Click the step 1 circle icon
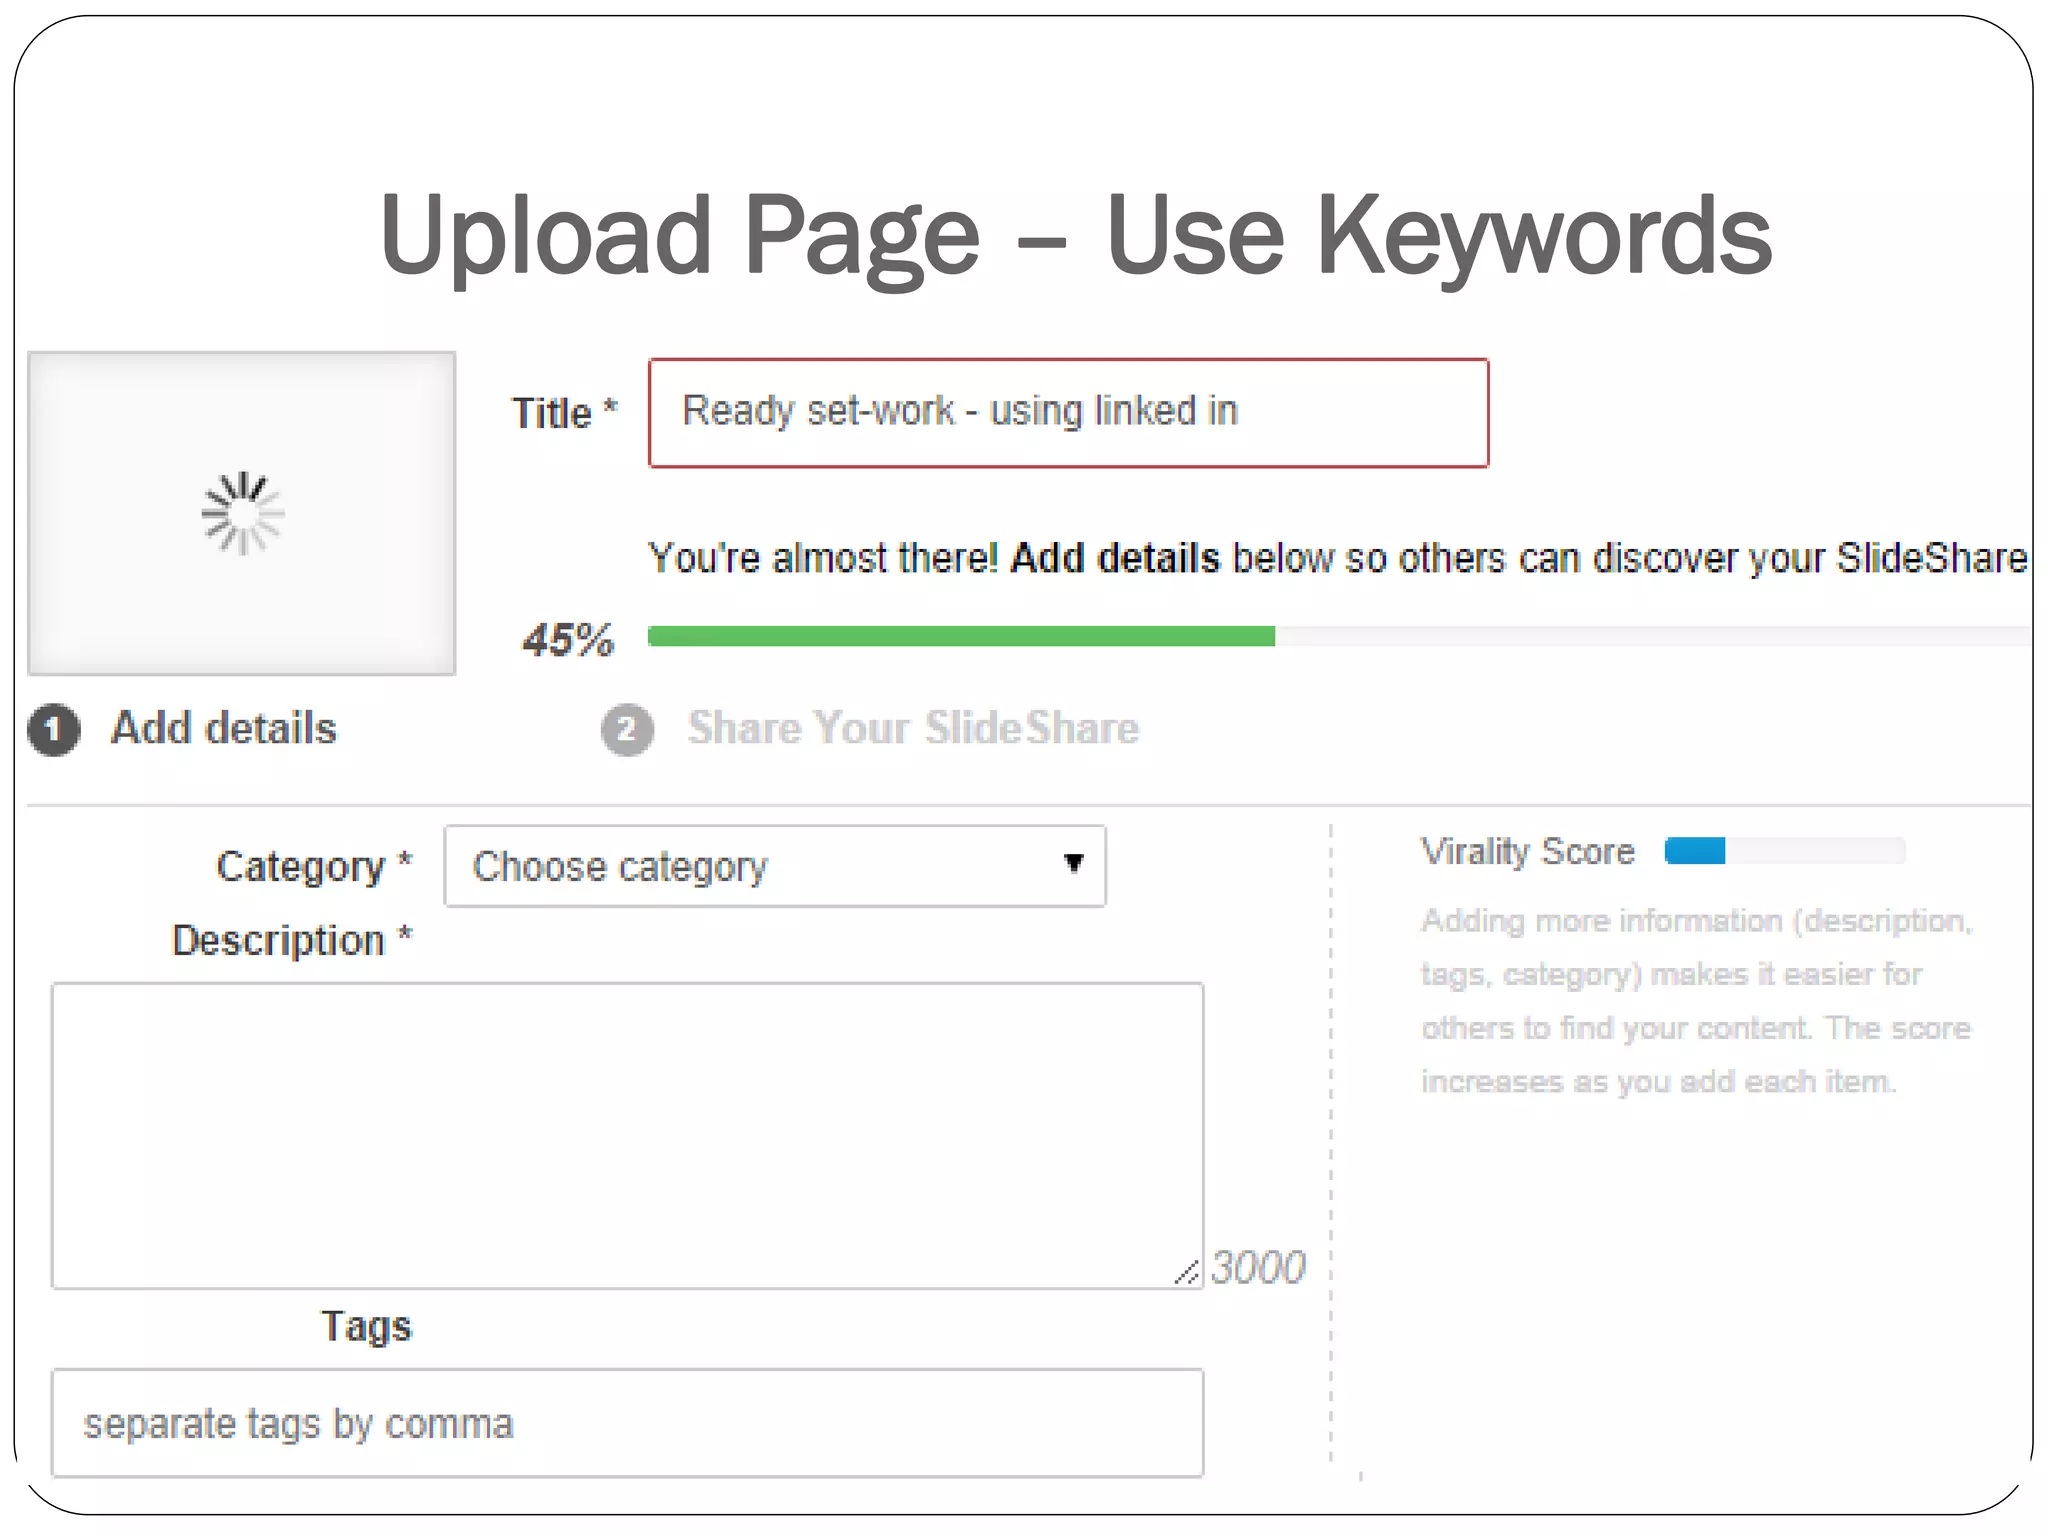The image size is (2048, 1536). (54, 729)
